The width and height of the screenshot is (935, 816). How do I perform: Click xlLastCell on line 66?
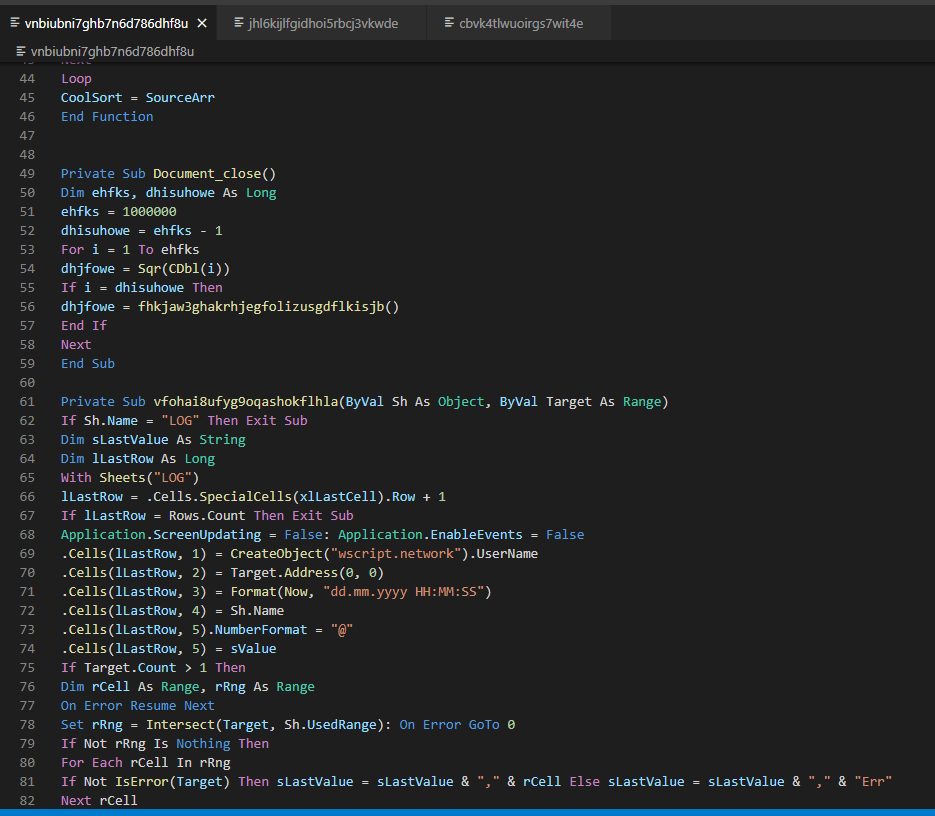[338, 497]
